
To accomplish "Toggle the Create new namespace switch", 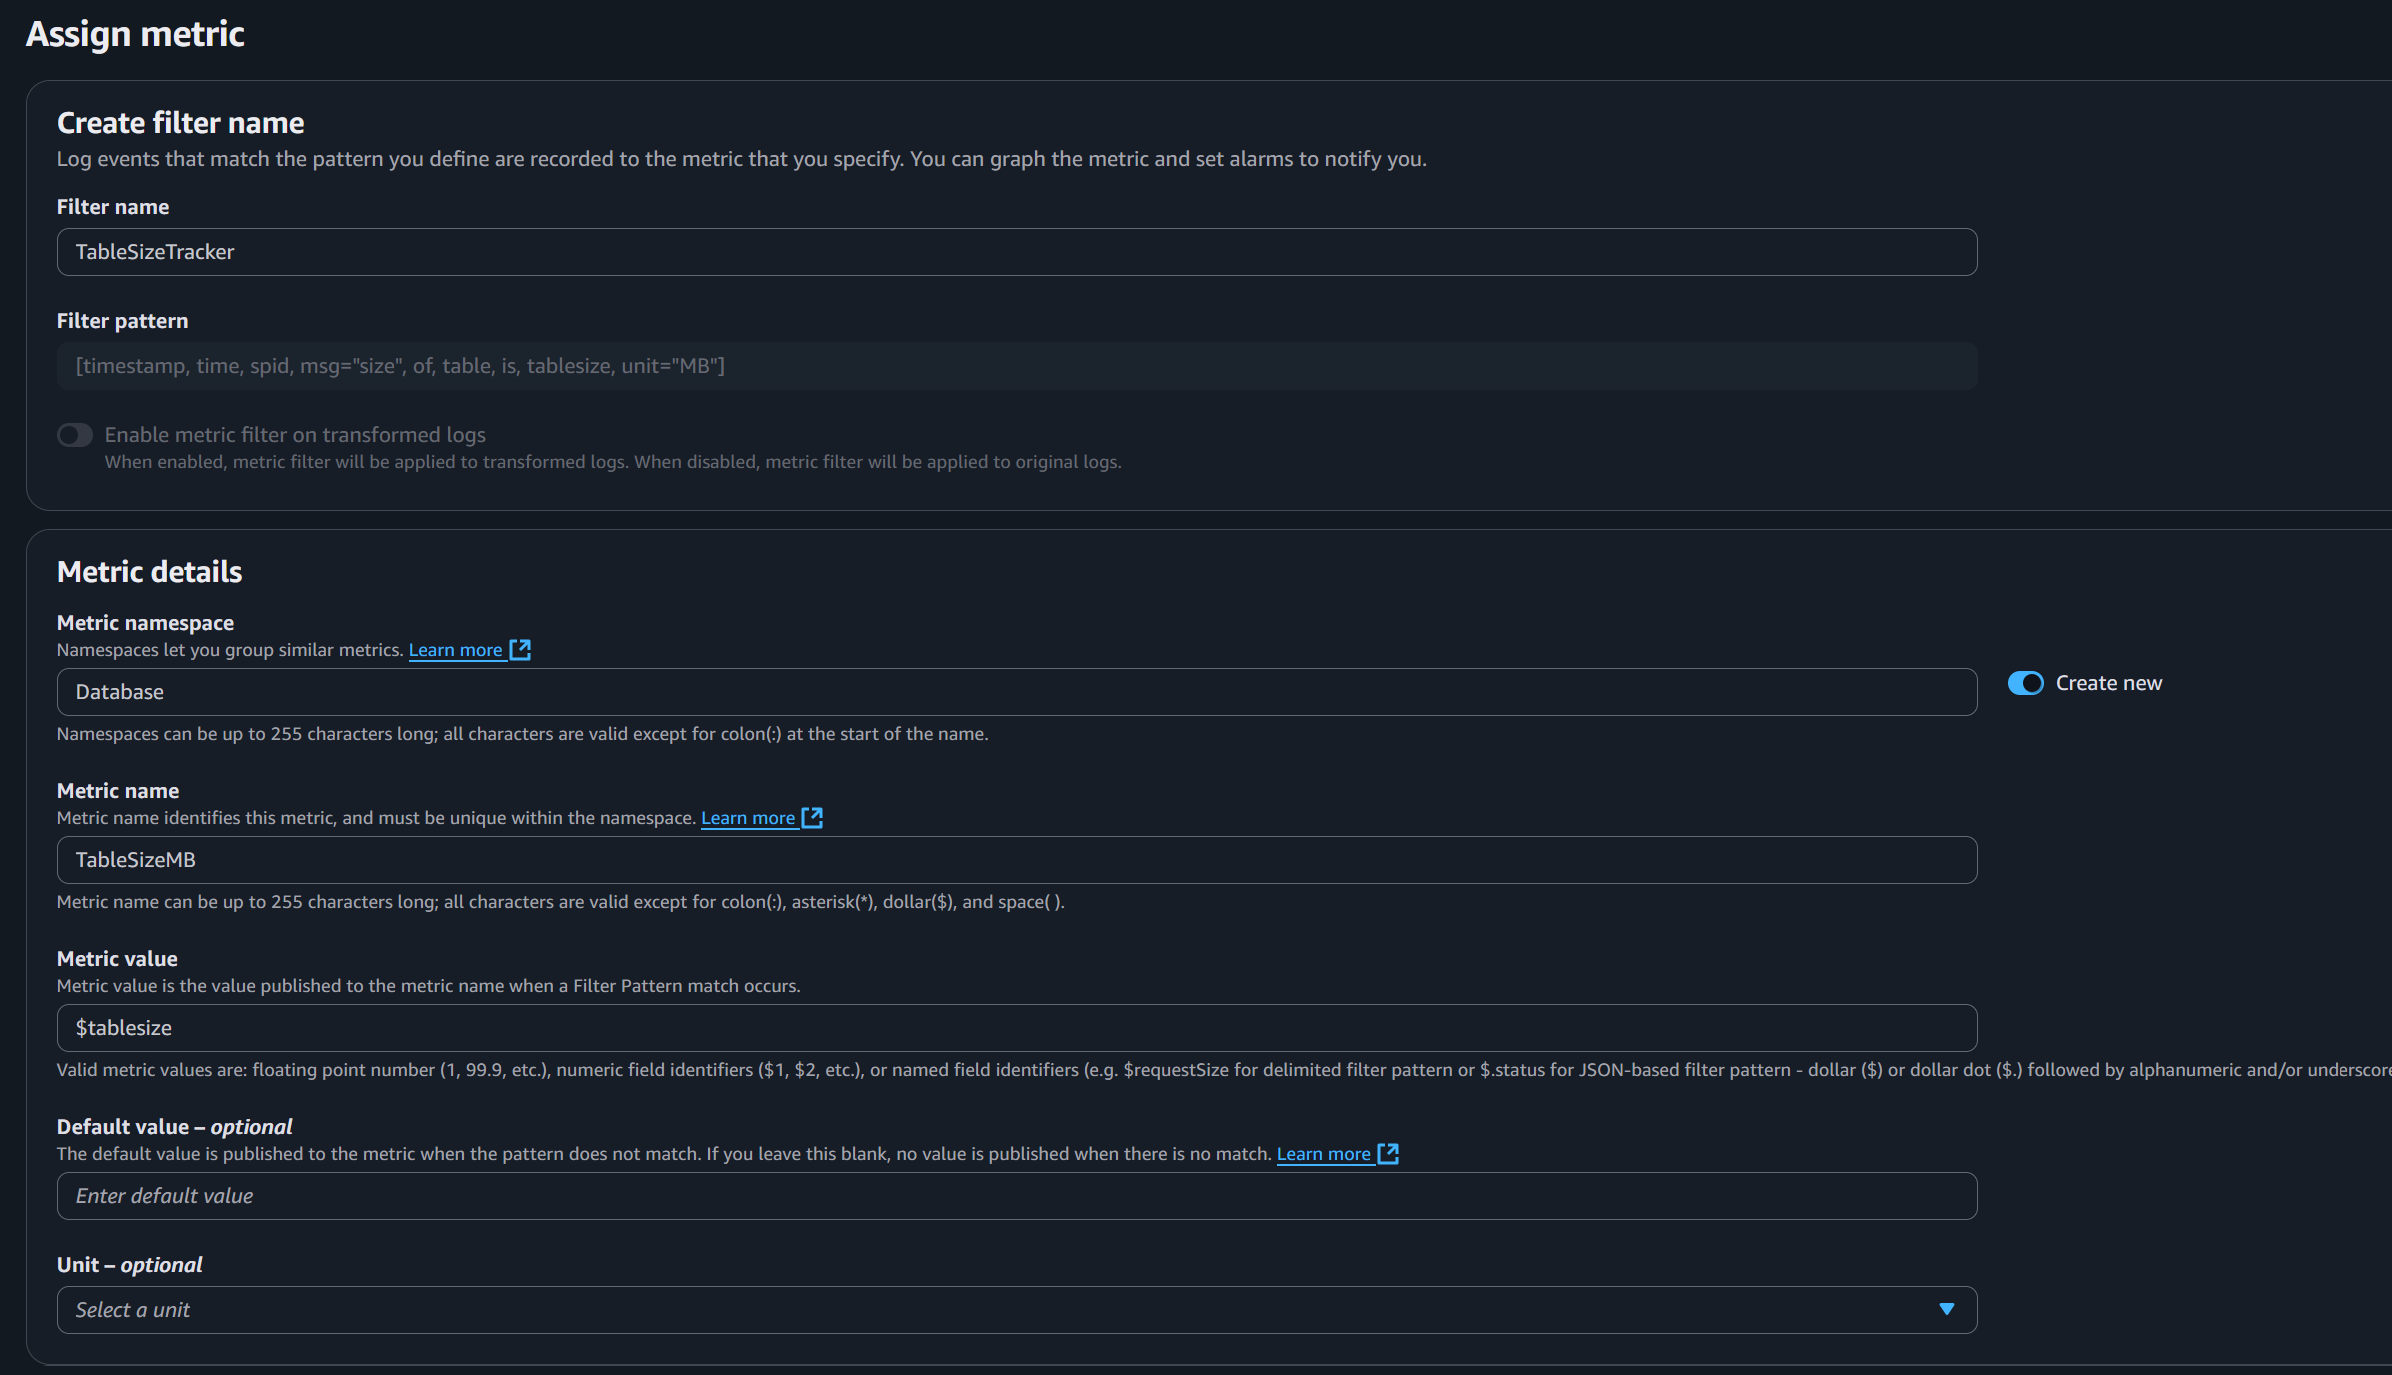I will coord(2025,683).
